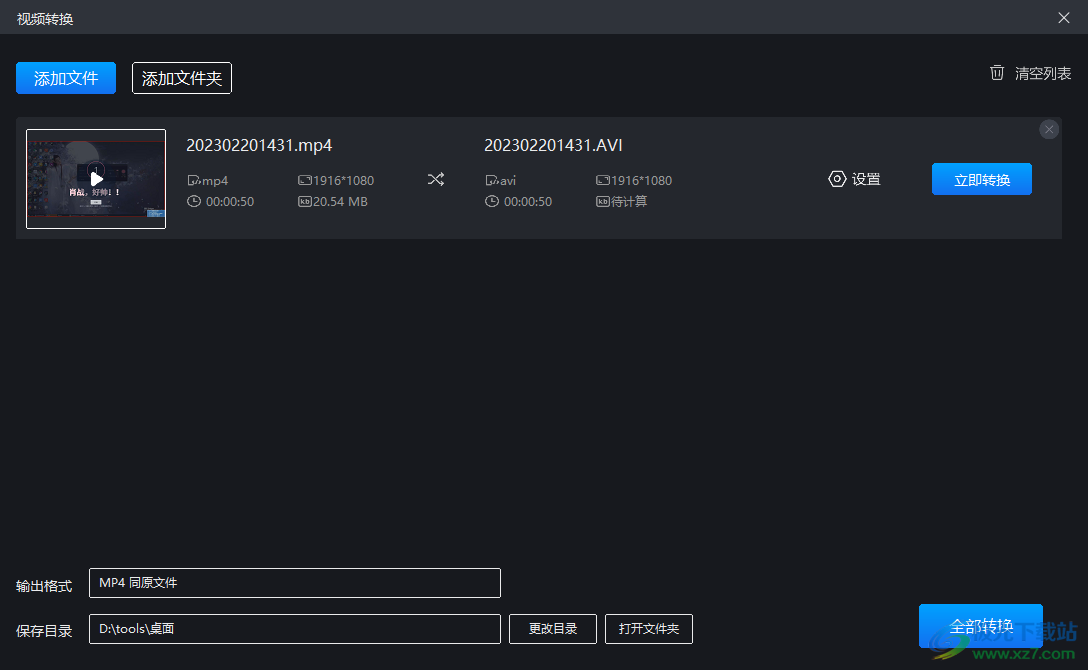Open the 输出格式 MP4 同原文件 selector

(x=295, y=583)
